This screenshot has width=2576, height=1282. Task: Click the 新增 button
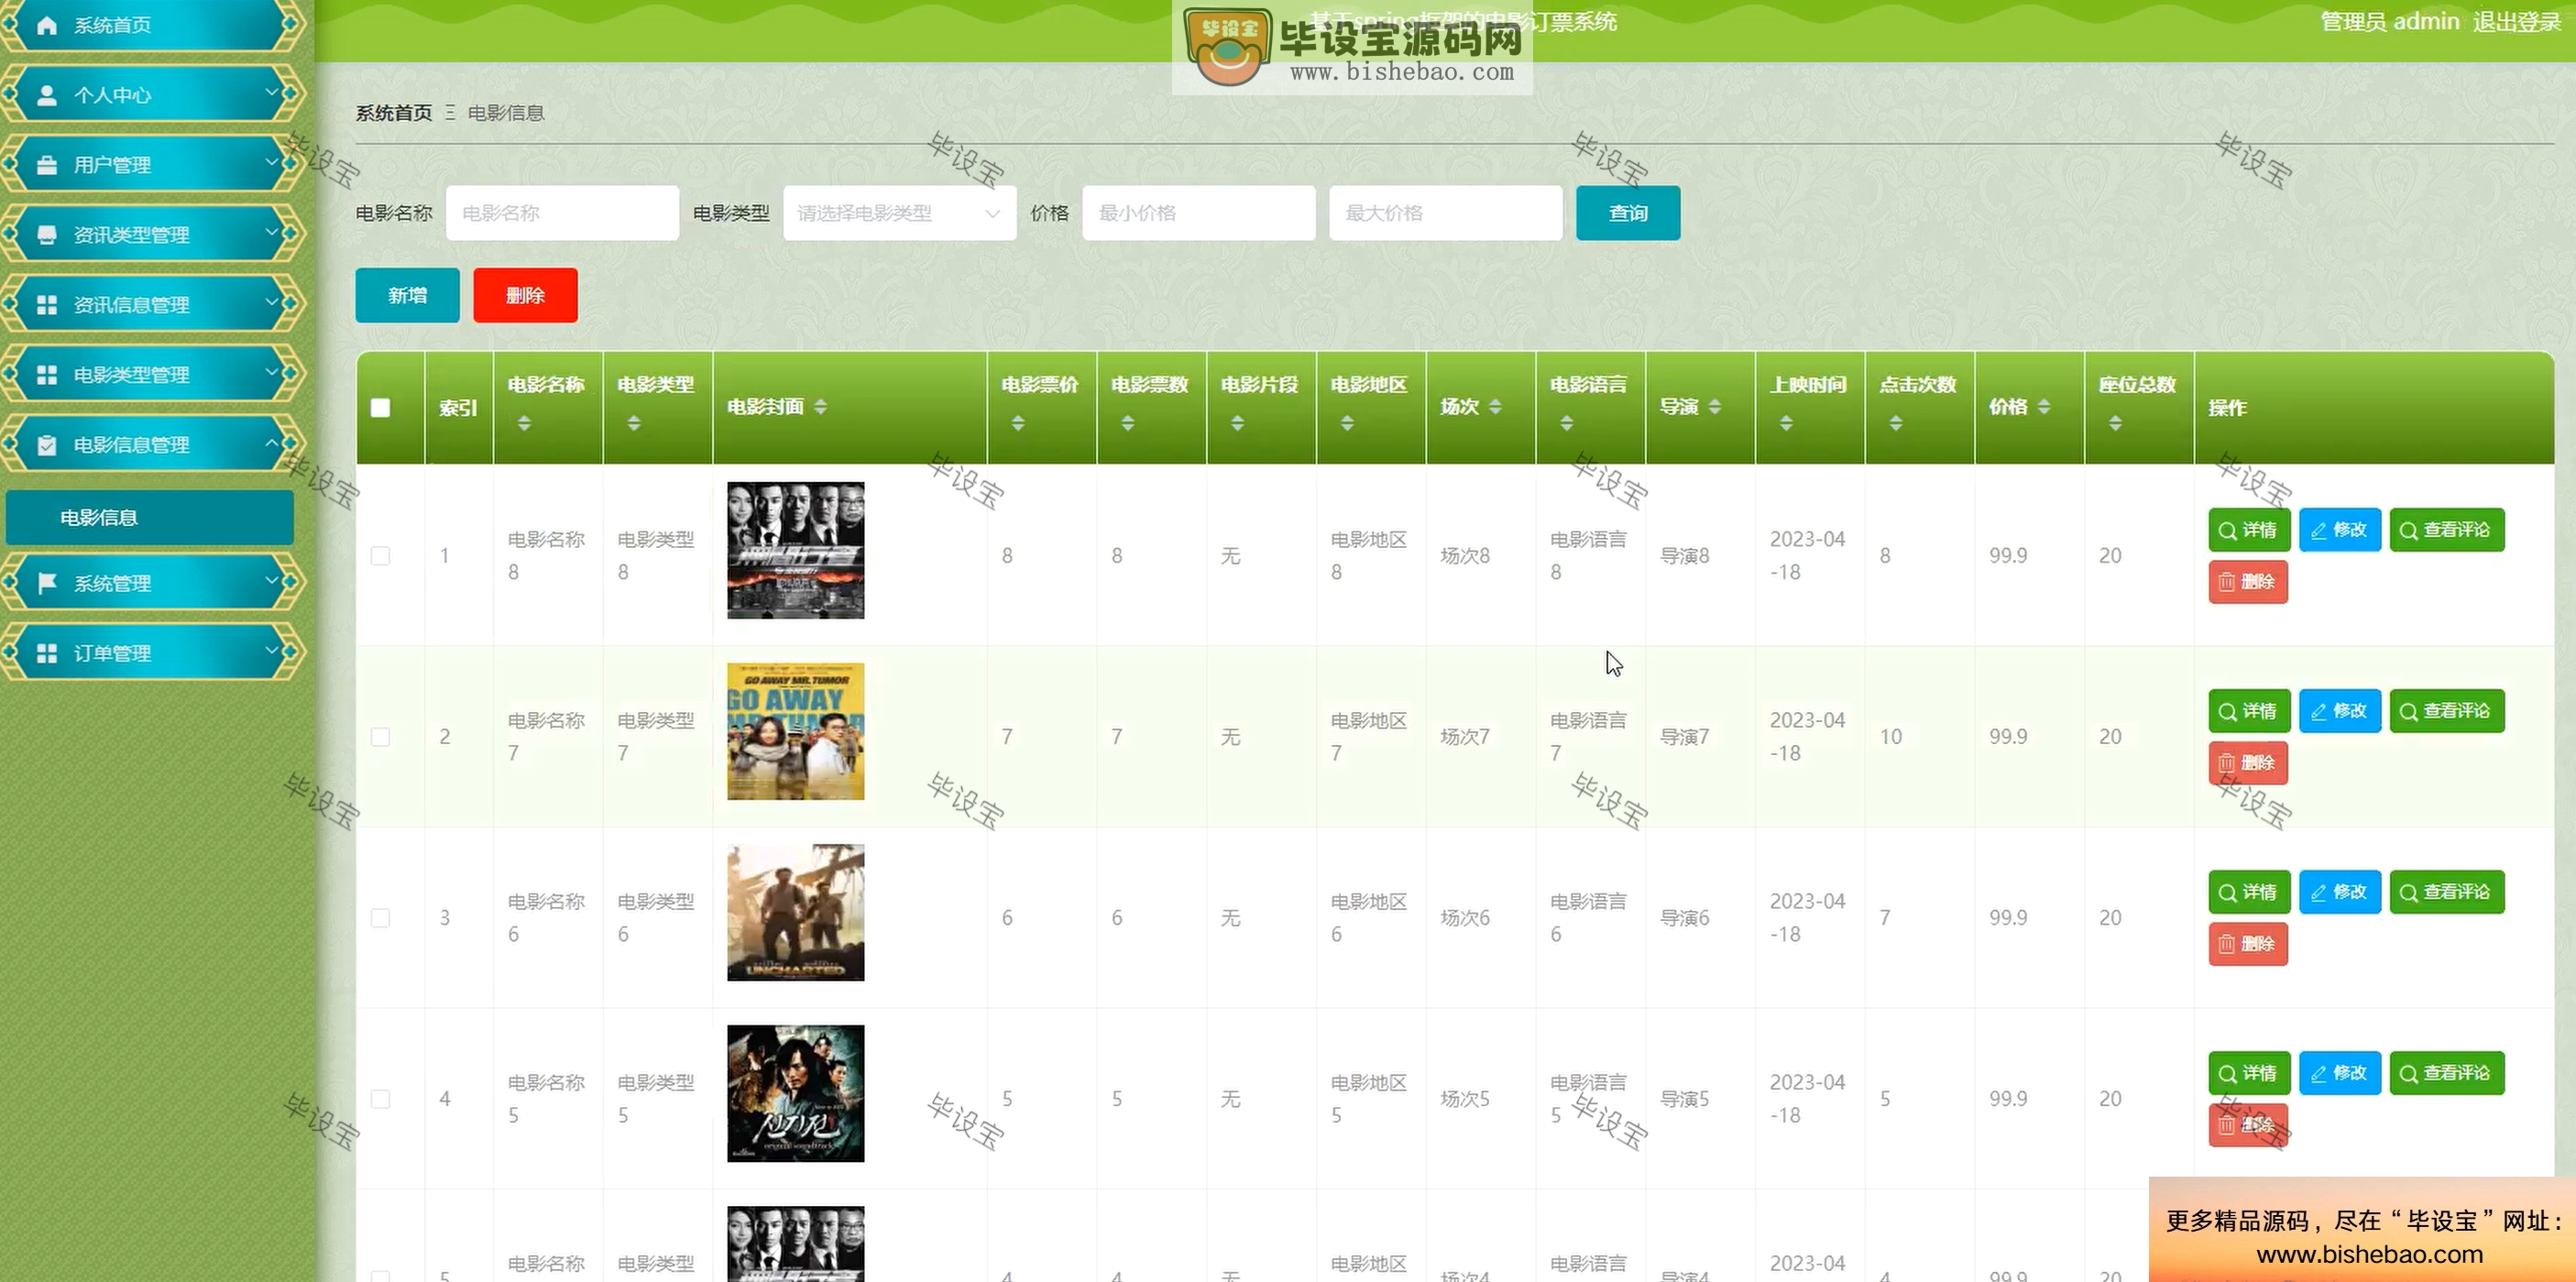pyautogui.click(x=407, y=295)
